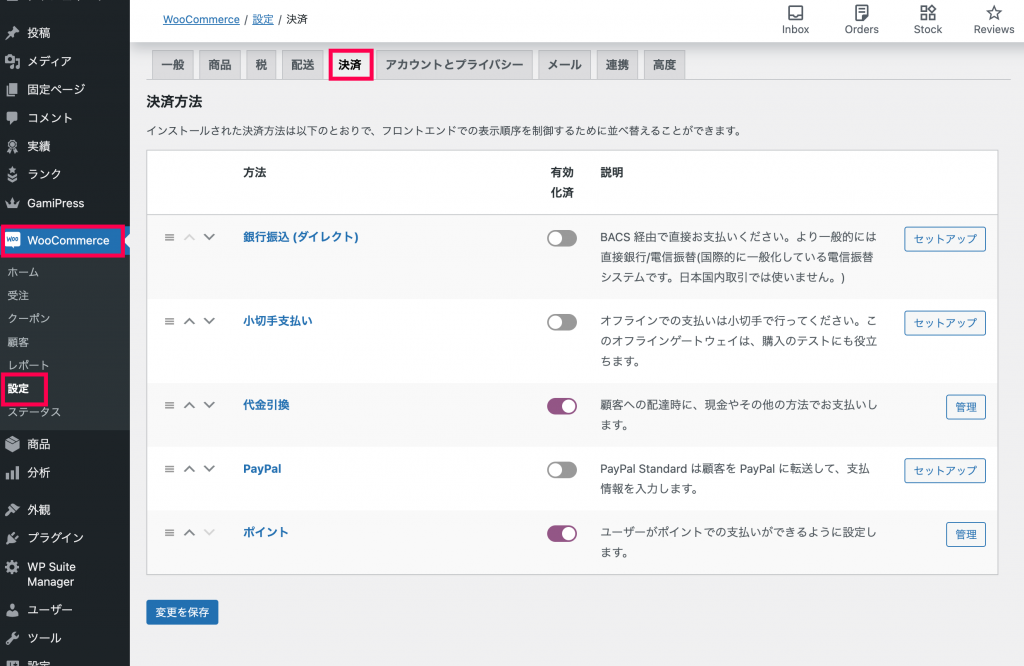Click the WooCommerce logo icon in sidebar
Image resolution: width=1024 pixels, height=666 pixels.
click(13, 240)
